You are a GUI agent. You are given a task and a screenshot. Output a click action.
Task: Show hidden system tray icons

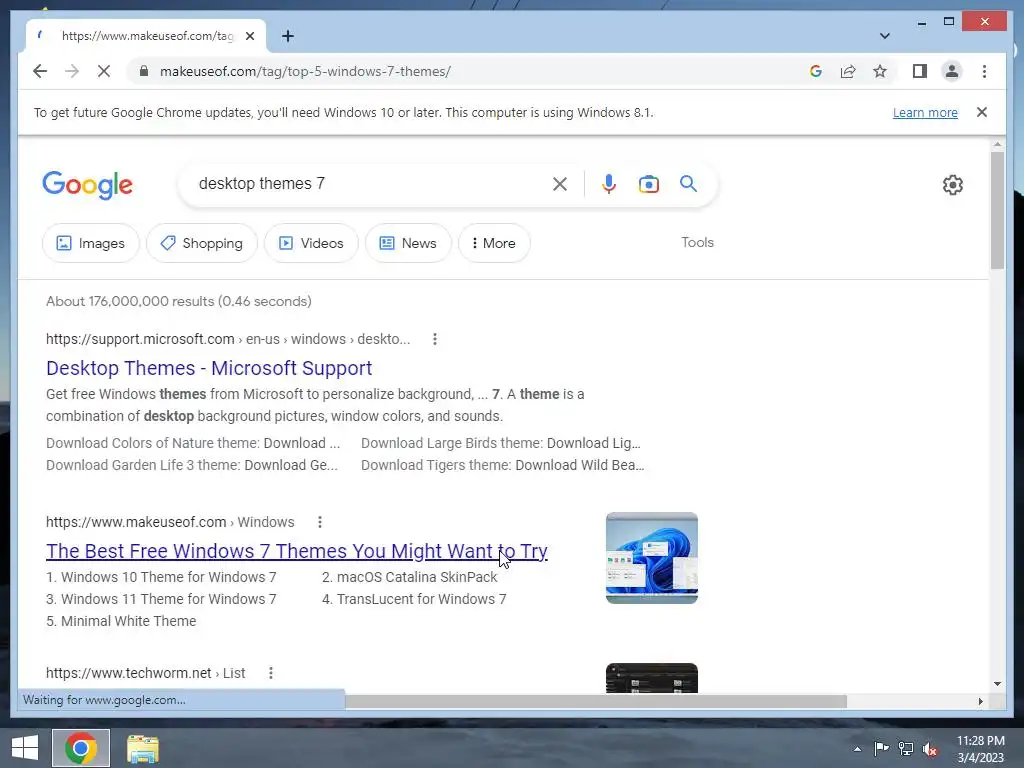pyautogui.click(x=857, y=748)
